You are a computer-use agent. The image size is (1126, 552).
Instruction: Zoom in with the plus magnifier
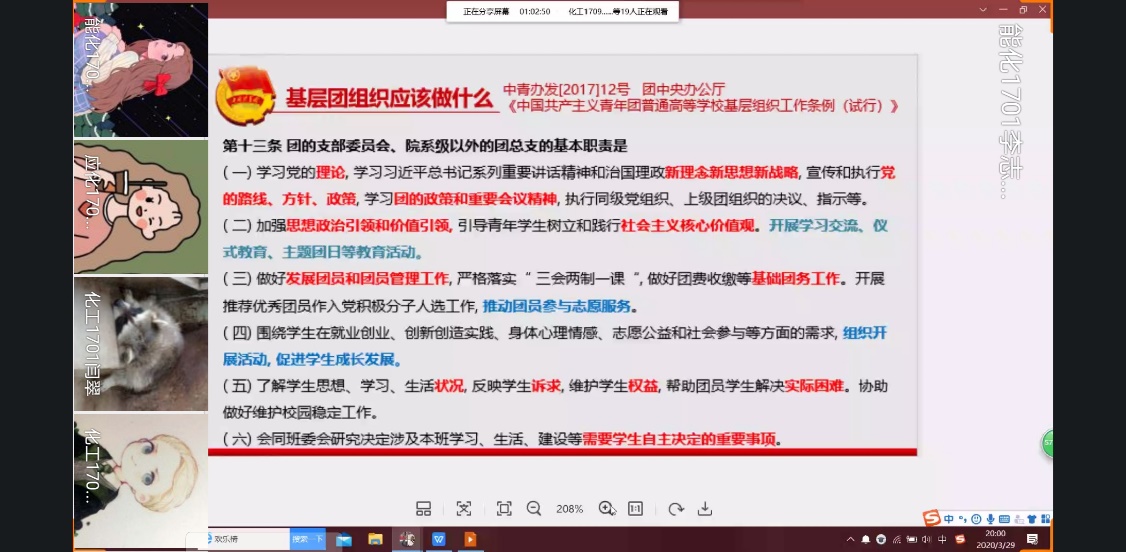click(x=606, y=508)
